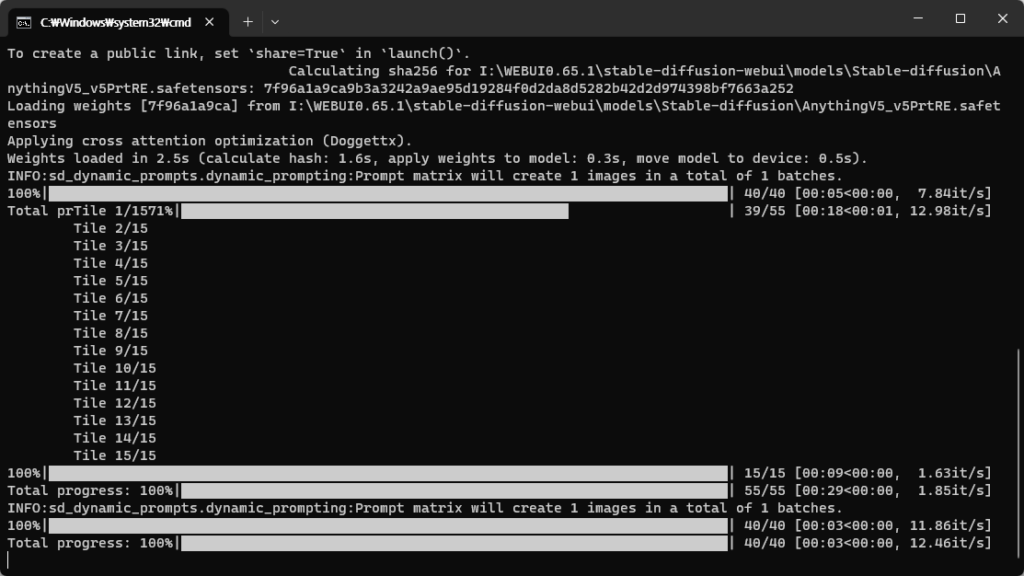Minimize the terminal window
The width and height of the screenshot is (1024, 576).
(918, 18)
